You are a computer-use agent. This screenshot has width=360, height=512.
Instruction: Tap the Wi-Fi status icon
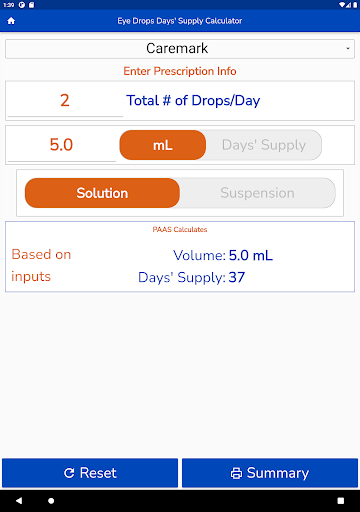point(342,5)
